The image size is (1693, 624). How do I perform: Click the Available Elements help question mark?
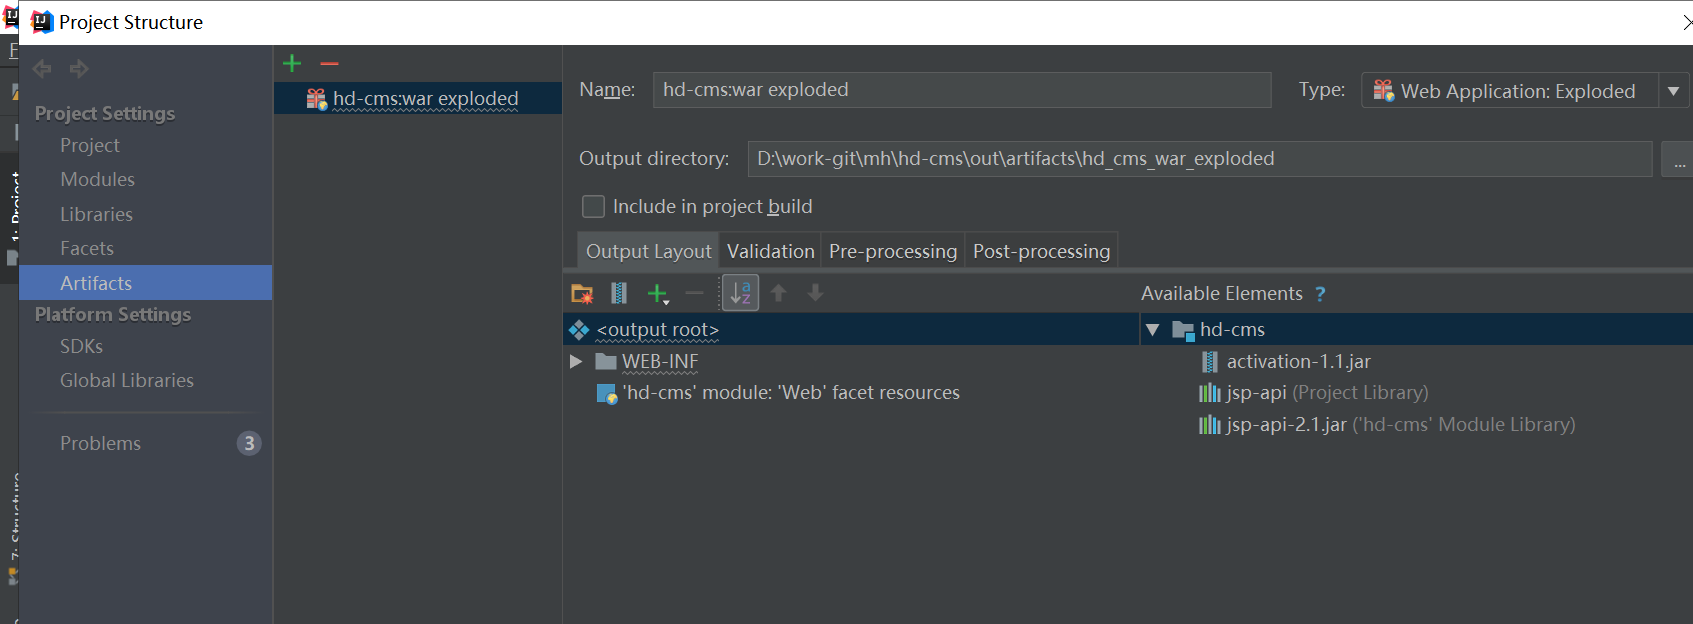pyautogui.click(x=1320, y=294)
